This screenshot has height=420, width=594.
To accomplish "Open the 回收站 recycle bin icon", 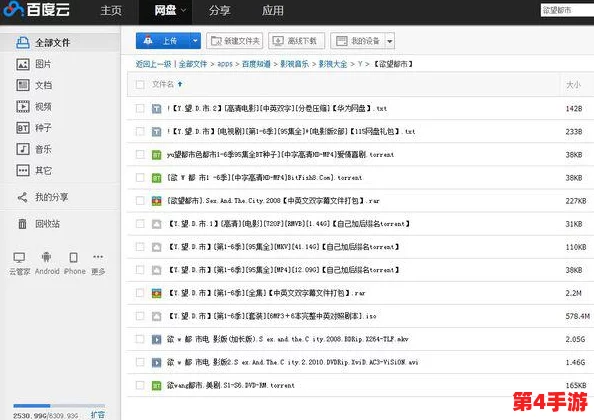I will click(23, 224).
